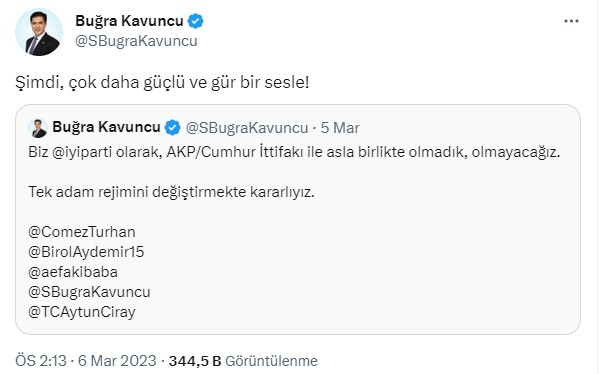
Task: Open the author name in the quoted tweet
Action: [x=106, y=127]
